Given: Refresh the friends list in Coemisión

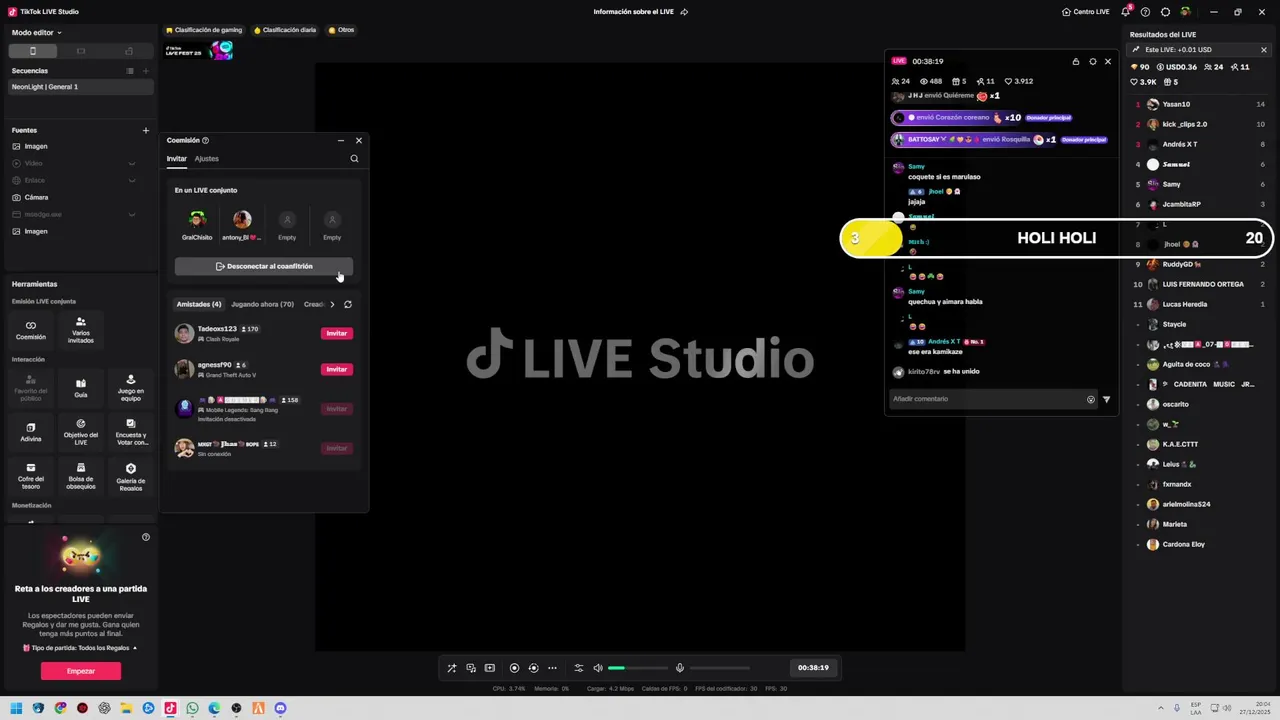Looking at the screenshot, I should click(348, 304).
